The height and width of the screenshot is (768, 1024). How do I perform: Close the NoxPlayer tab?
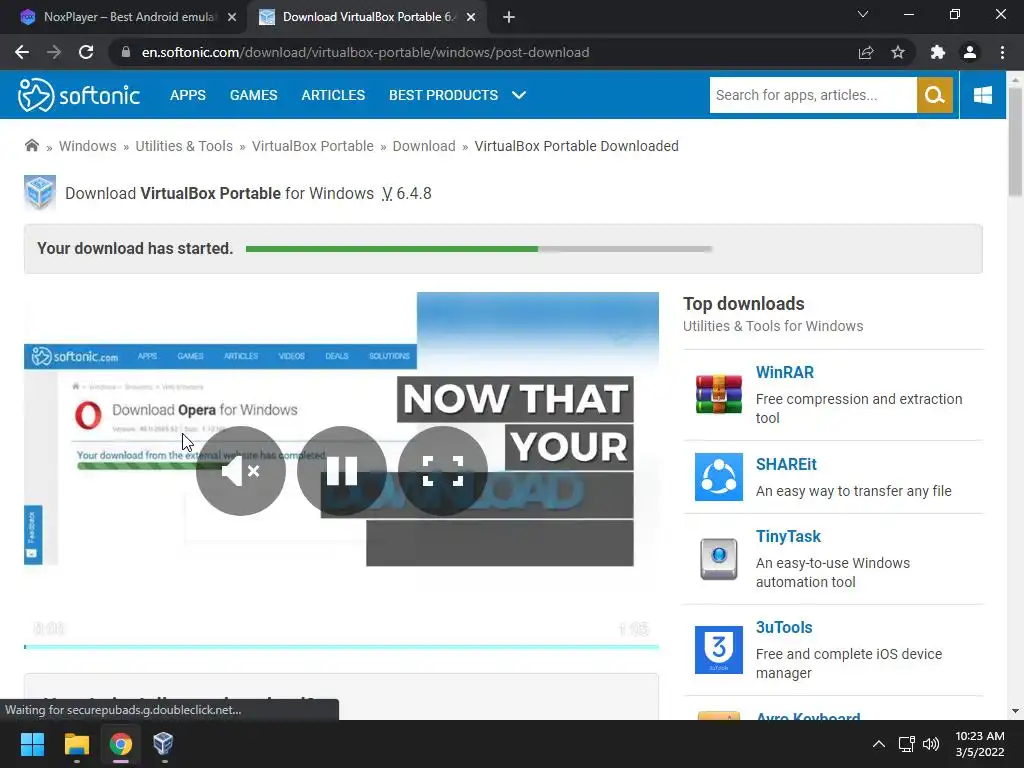pyautogui.click(x=232, y=17)
